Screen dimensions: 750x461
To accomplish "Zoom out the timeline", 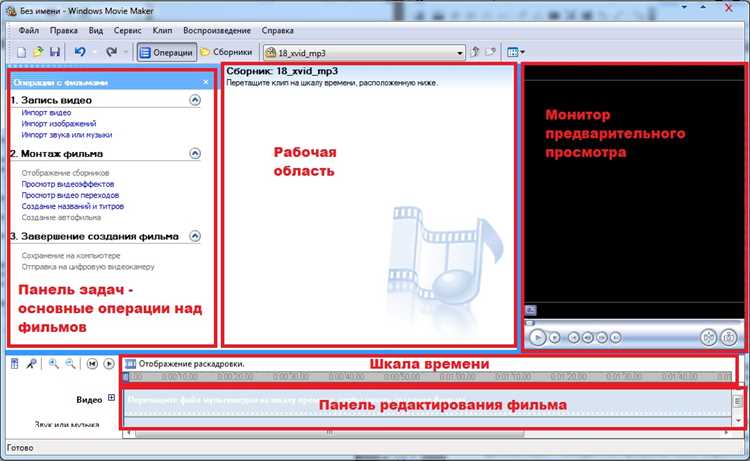I will [70, 364].
